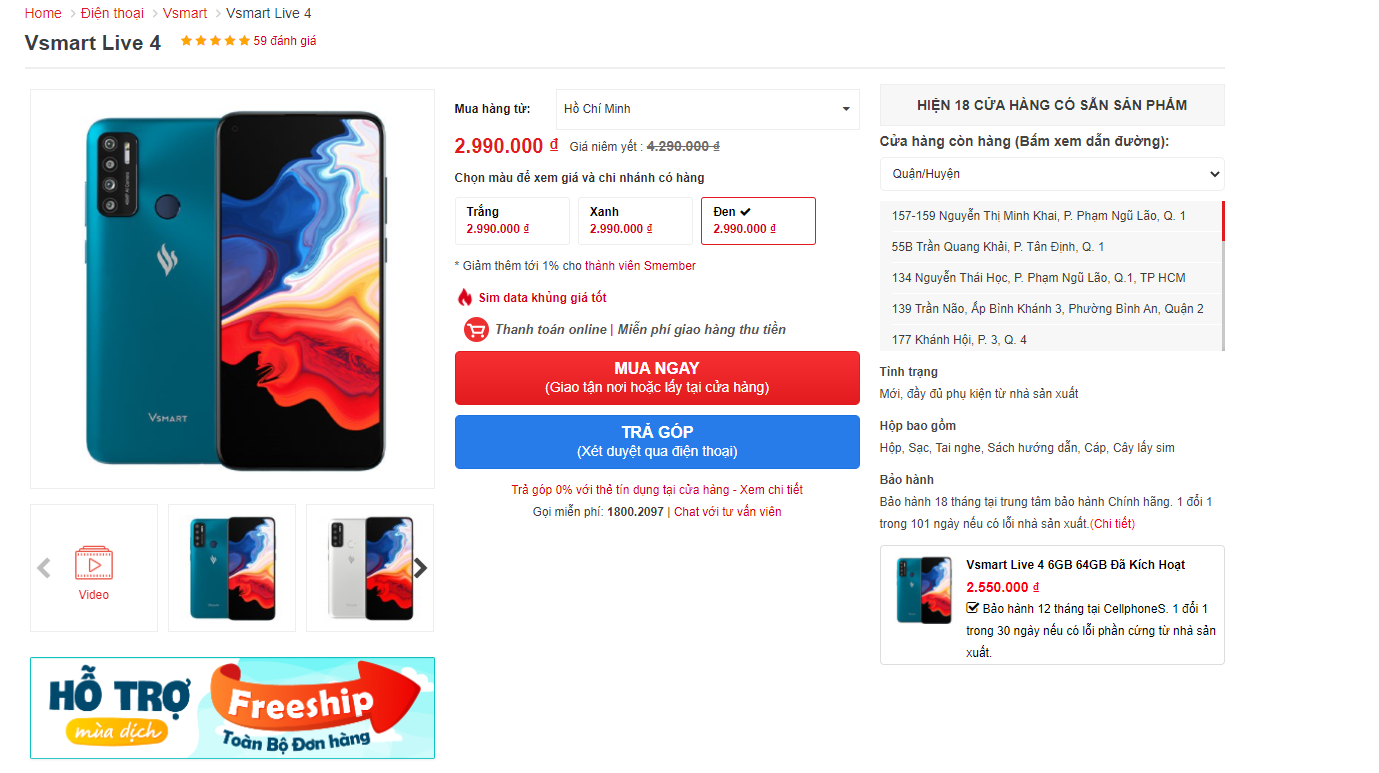Expand the Quận/Huyện district dropdown
Image resolution: width=1379 pixels, height=773 pixels.
[x=1052, y=174]
